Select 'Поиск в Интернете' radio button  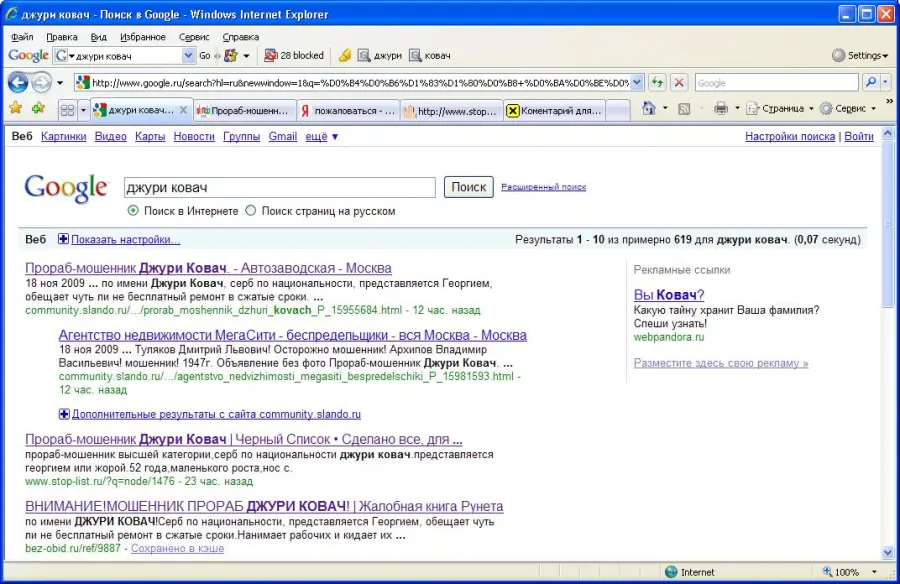tap(133, 211)
